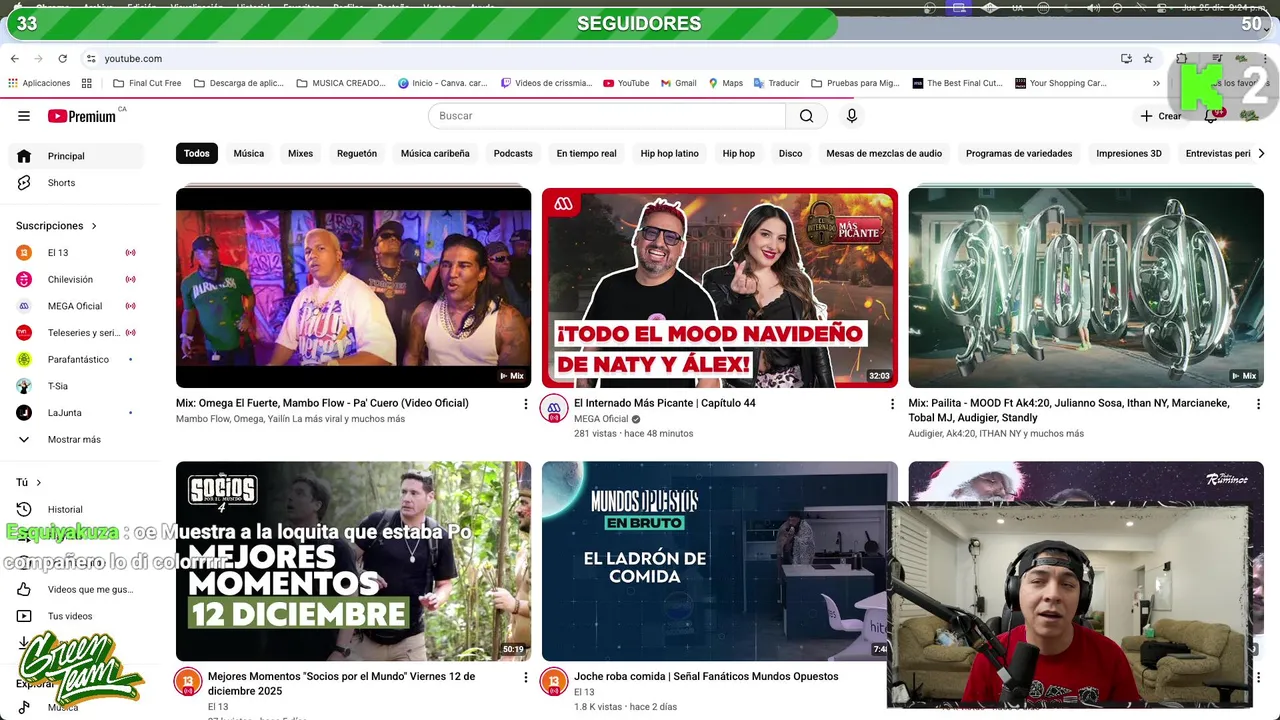Screen dimensions: 1280x720
Task: Go back with the browser back arrow
Action: coord(14,59)
